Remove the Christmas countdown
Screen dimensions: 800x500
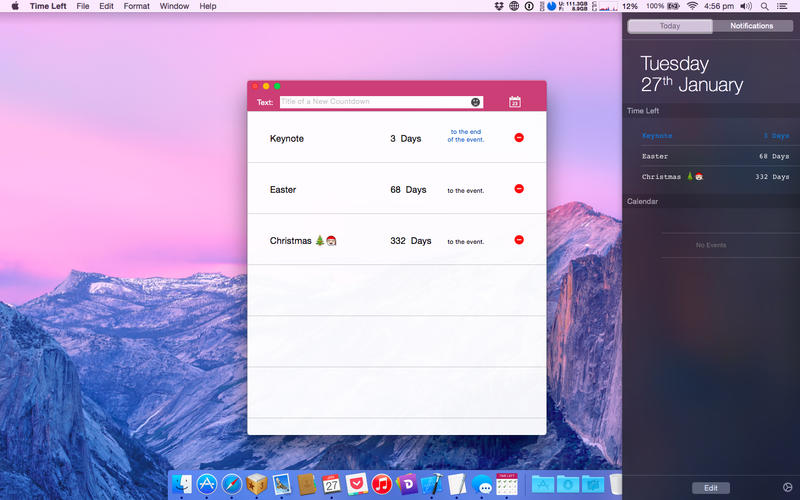pyautogui.click(x=519, y=239)
